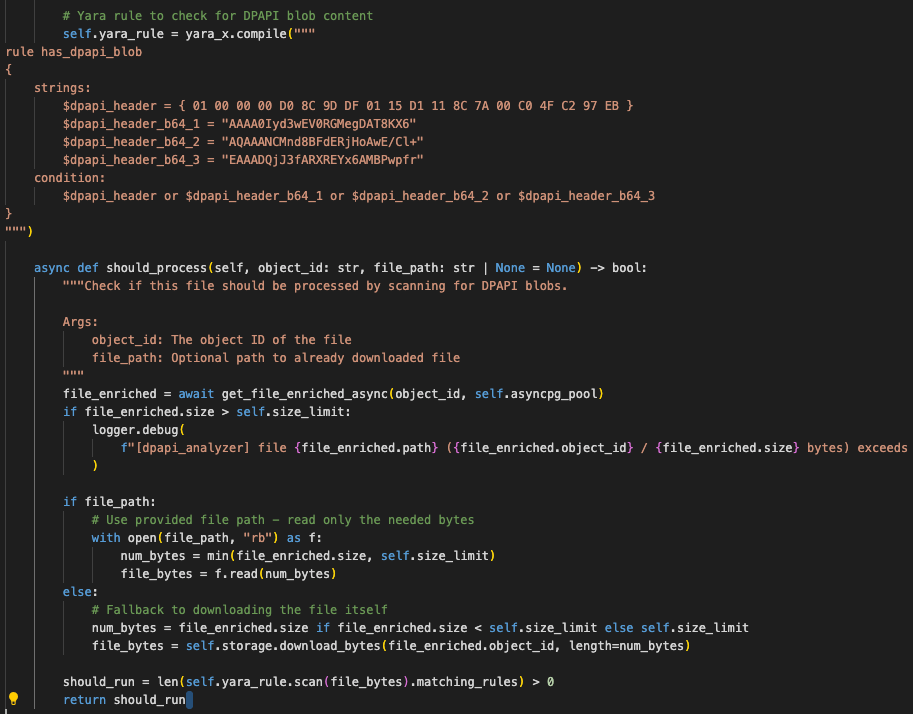The width and height of the screenshot is (913, 714).
Task: Click the lightbulb code action icon
Action: [14, 699]
